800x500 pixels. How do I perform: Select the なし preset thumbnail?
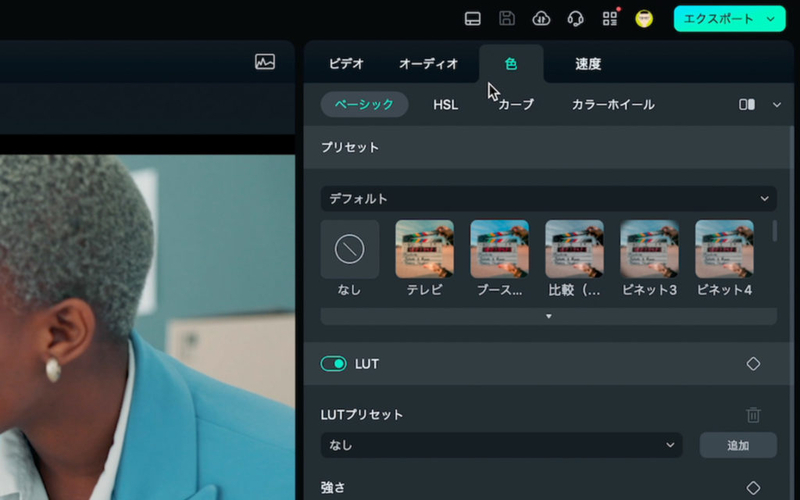click(349, 249)
